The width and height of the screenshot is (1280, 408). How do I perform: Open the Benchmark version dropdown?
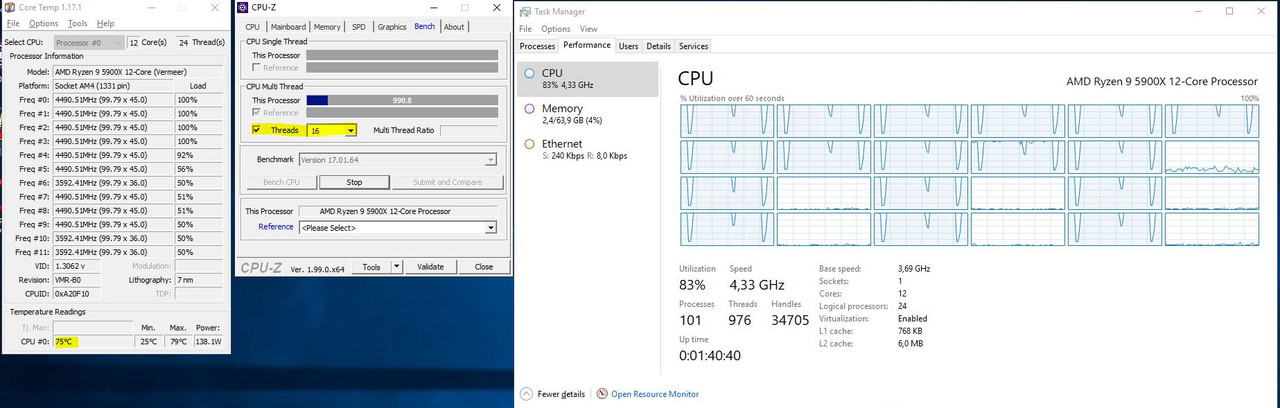(x=491, y=159)
